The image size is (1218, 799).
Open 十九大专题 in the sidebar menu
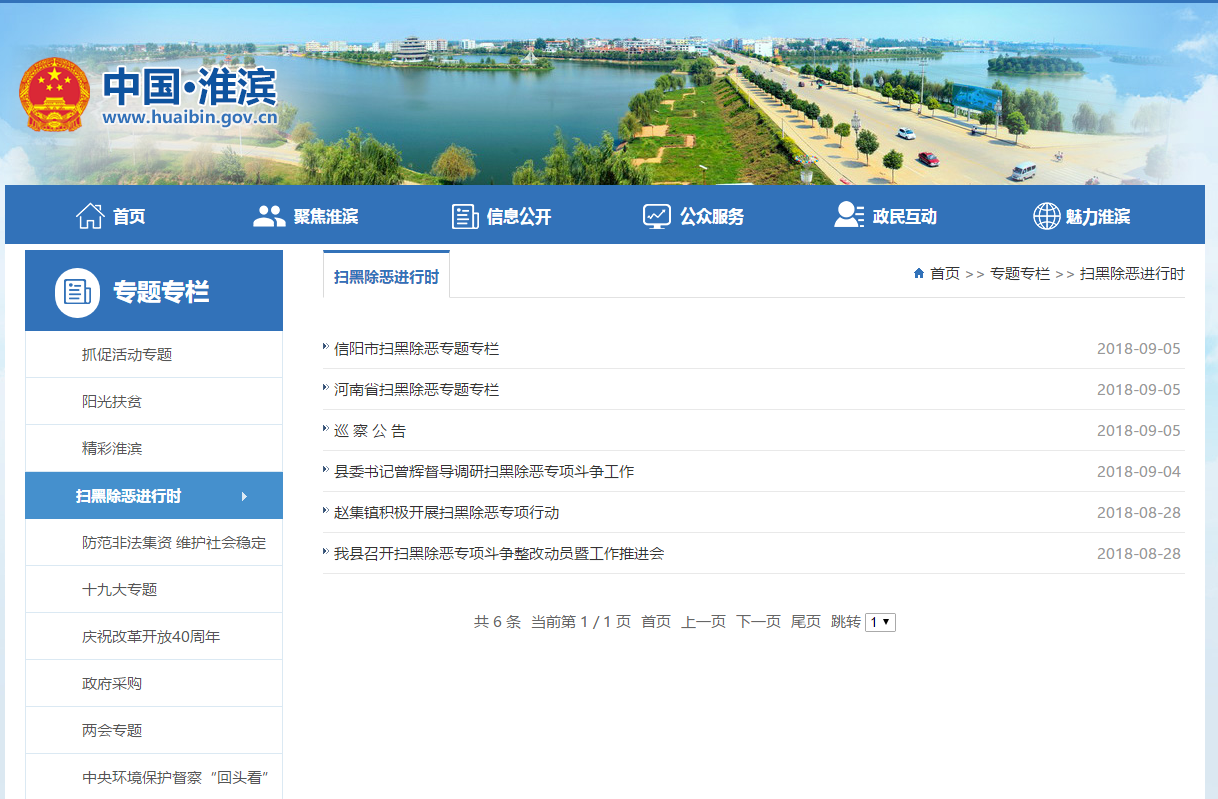(120, 590)
